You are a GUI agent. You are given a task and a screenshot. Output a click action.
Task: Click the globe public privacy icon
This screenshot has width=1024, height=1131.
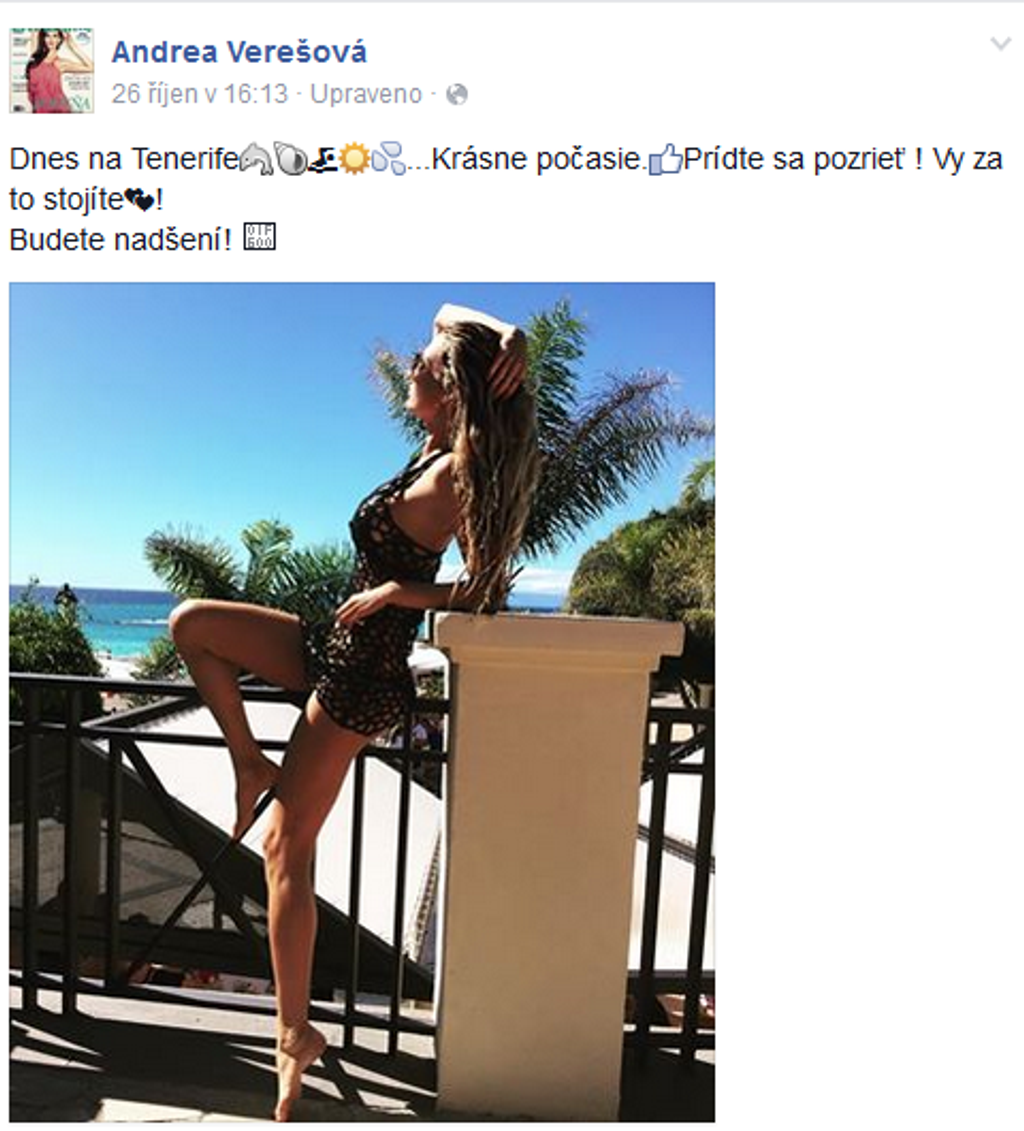(x=456, y=94)
